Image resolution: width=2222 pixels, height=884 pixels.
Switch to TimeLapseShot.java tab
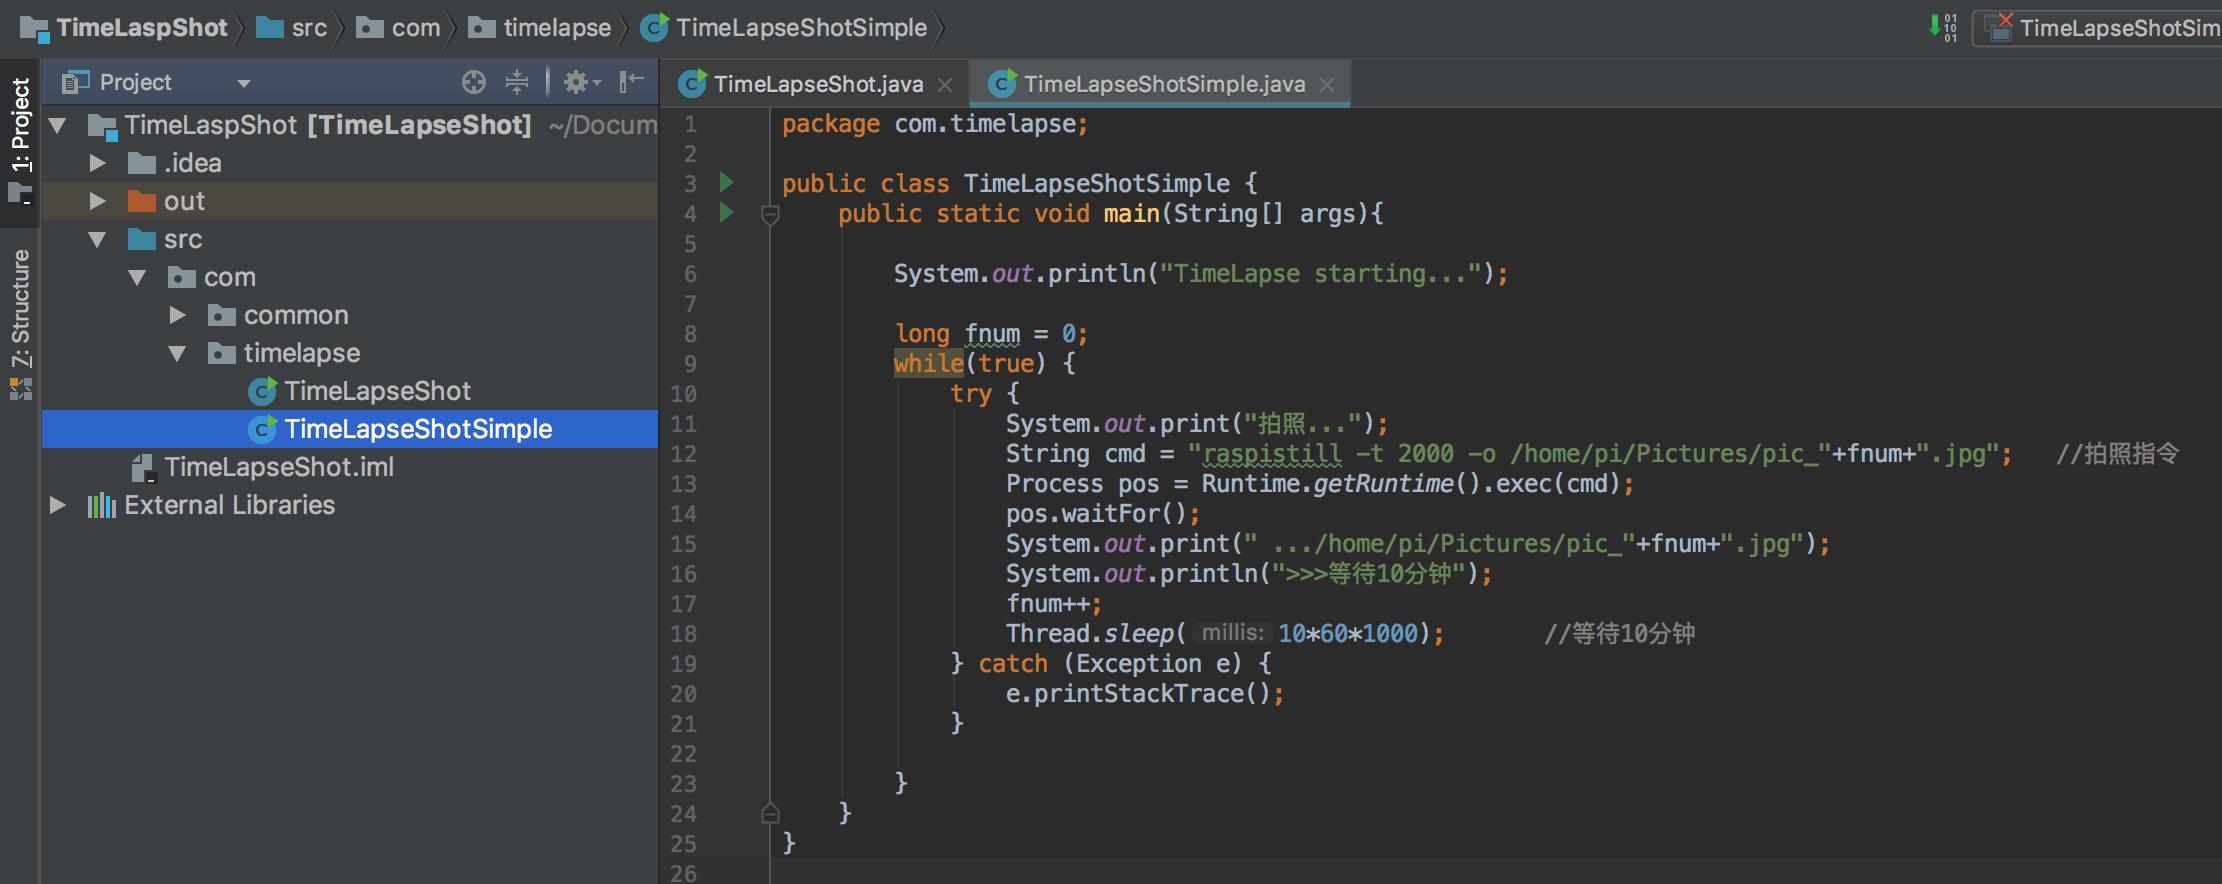[817, 84]
